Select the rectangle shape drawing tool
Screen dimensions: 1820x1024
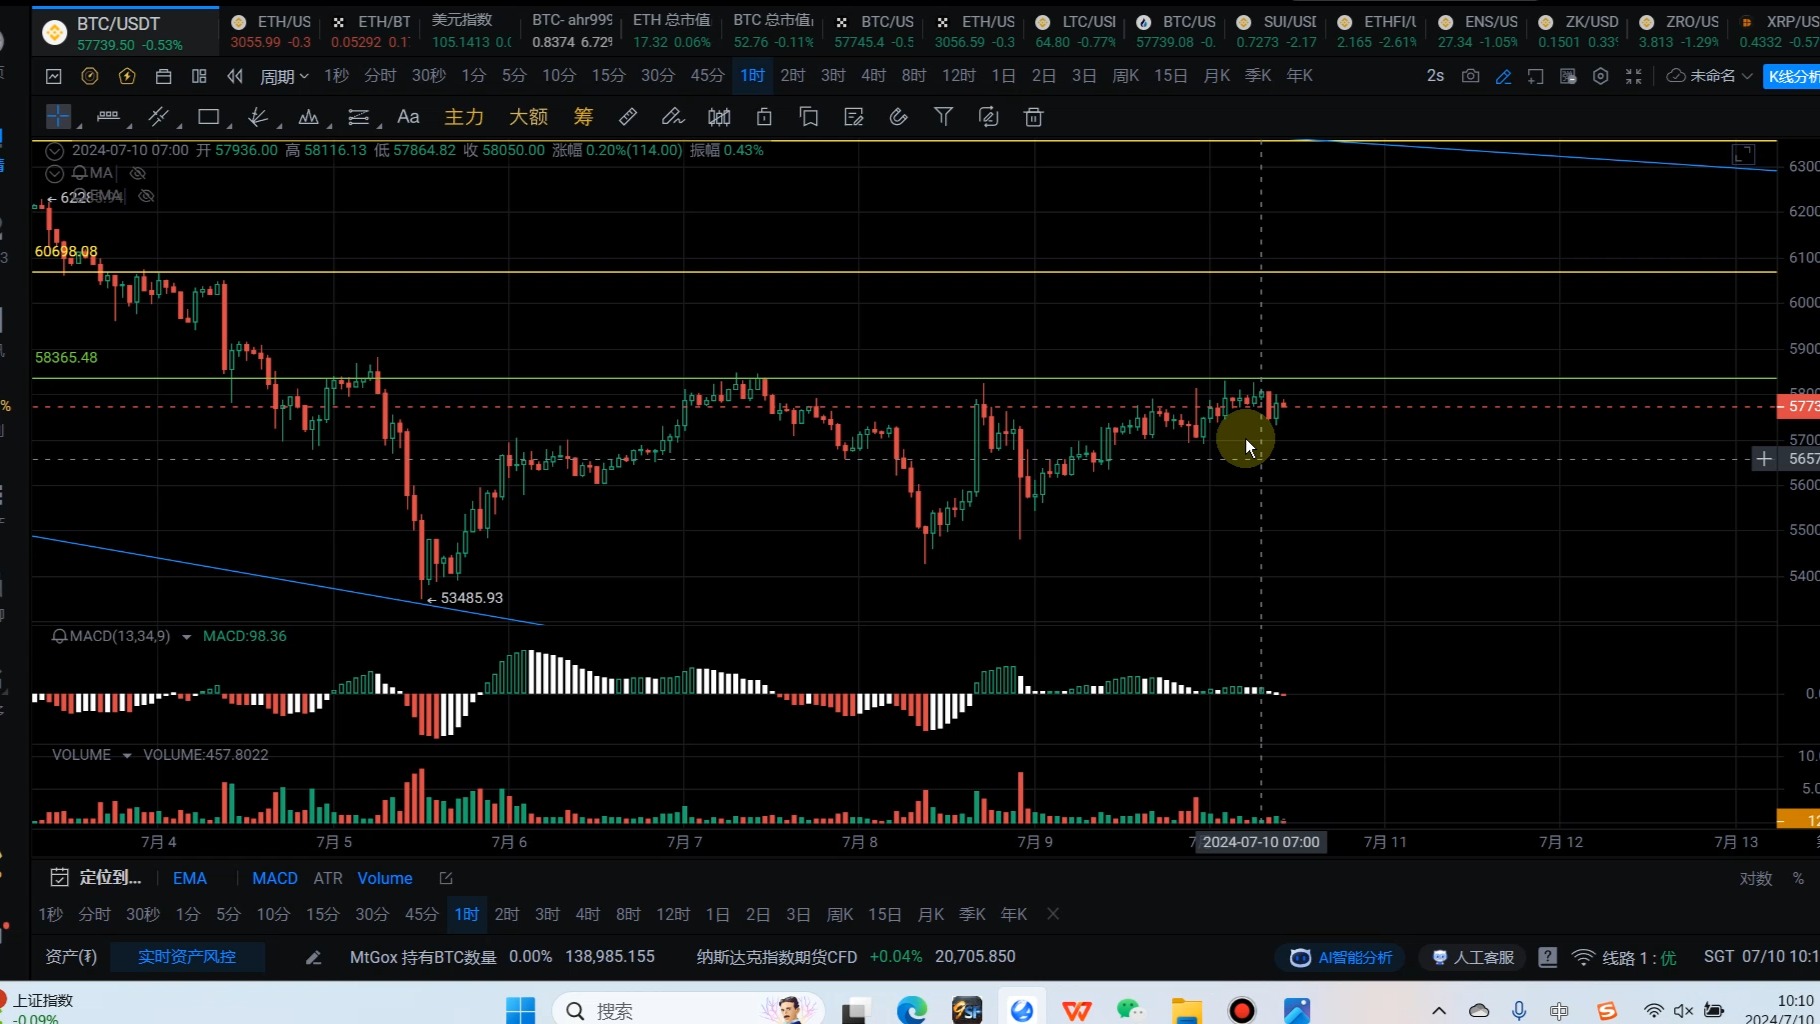click(208, 117)
